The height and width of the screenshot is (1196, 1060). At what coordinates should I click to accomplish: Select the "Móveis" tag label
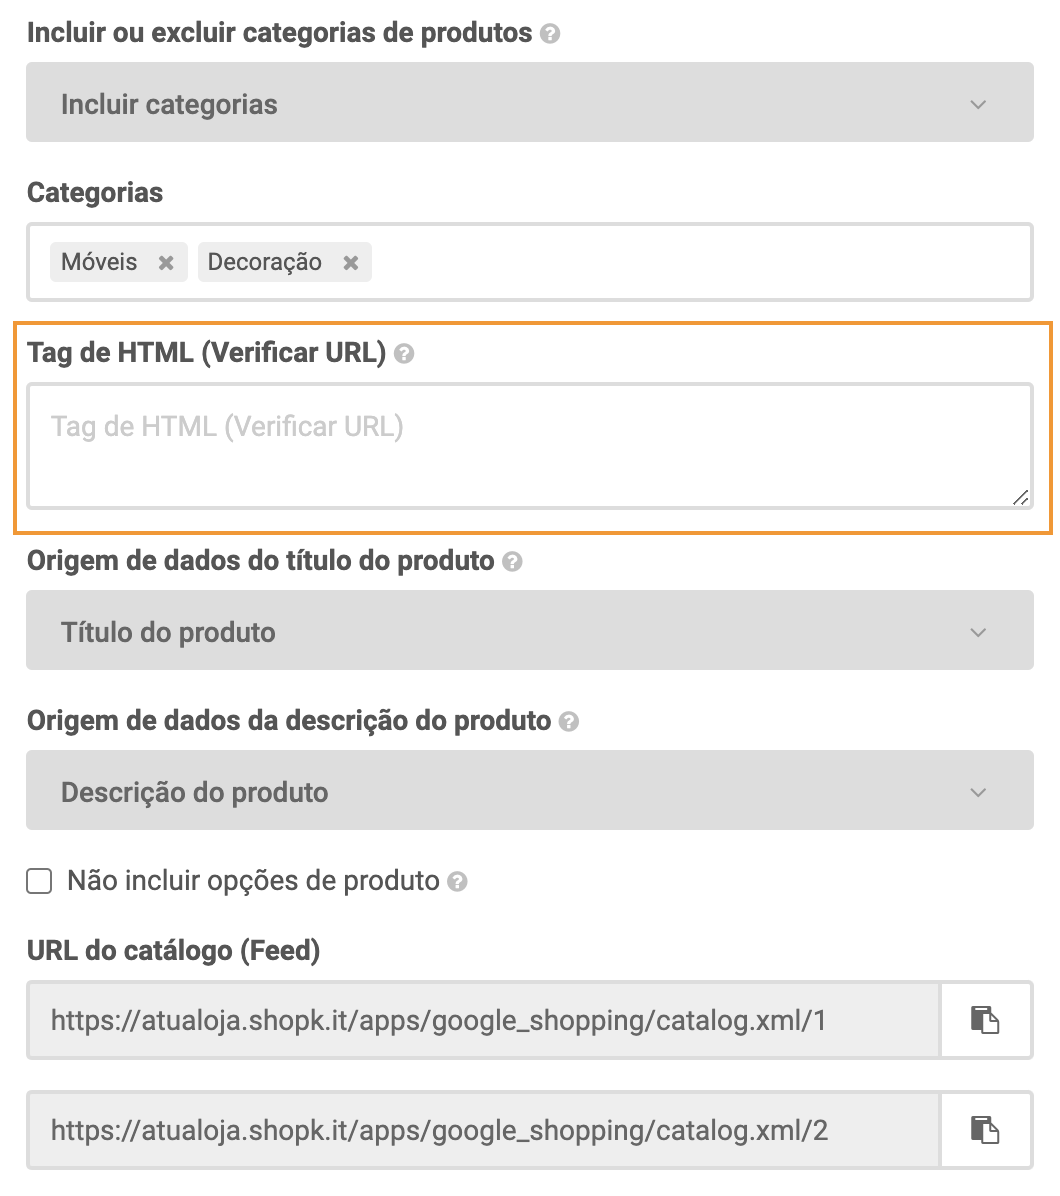click(100, 262)
